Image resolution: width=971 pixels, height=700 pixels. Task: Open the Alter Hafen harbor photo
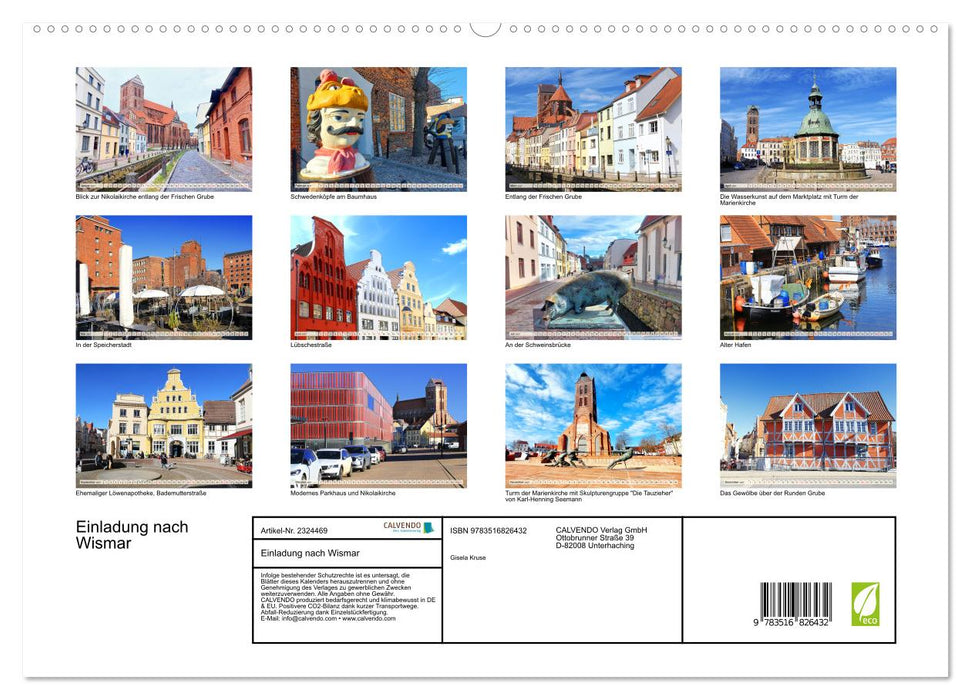(x=808, y=277)
